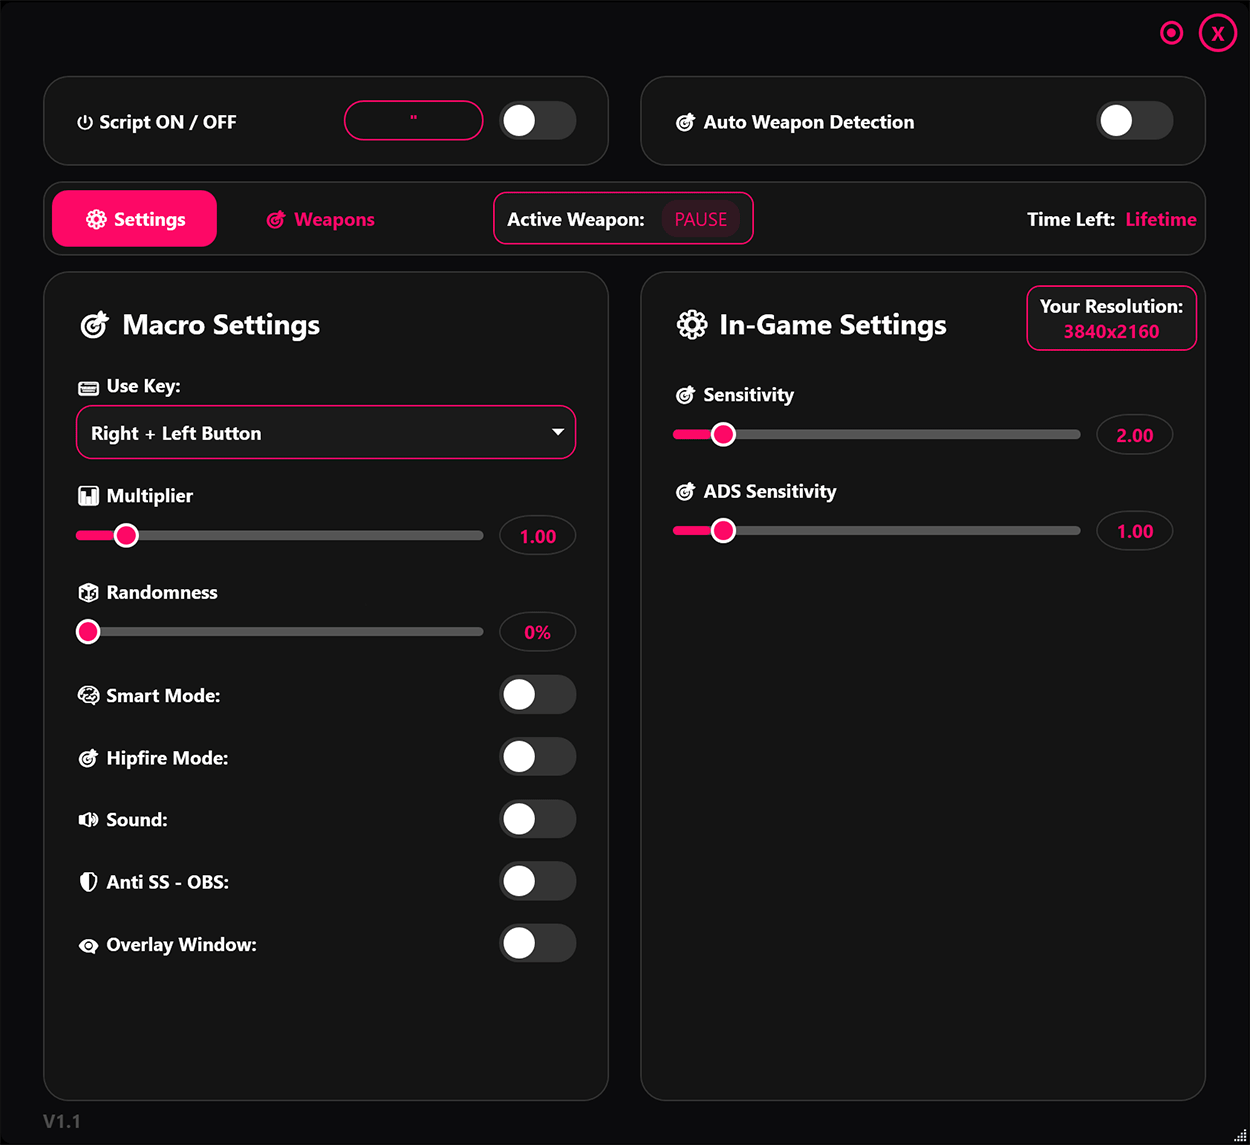1250x1145 pixels.
Task: Enable Auto Weapon Detection
Action: tap(1135, 121)
